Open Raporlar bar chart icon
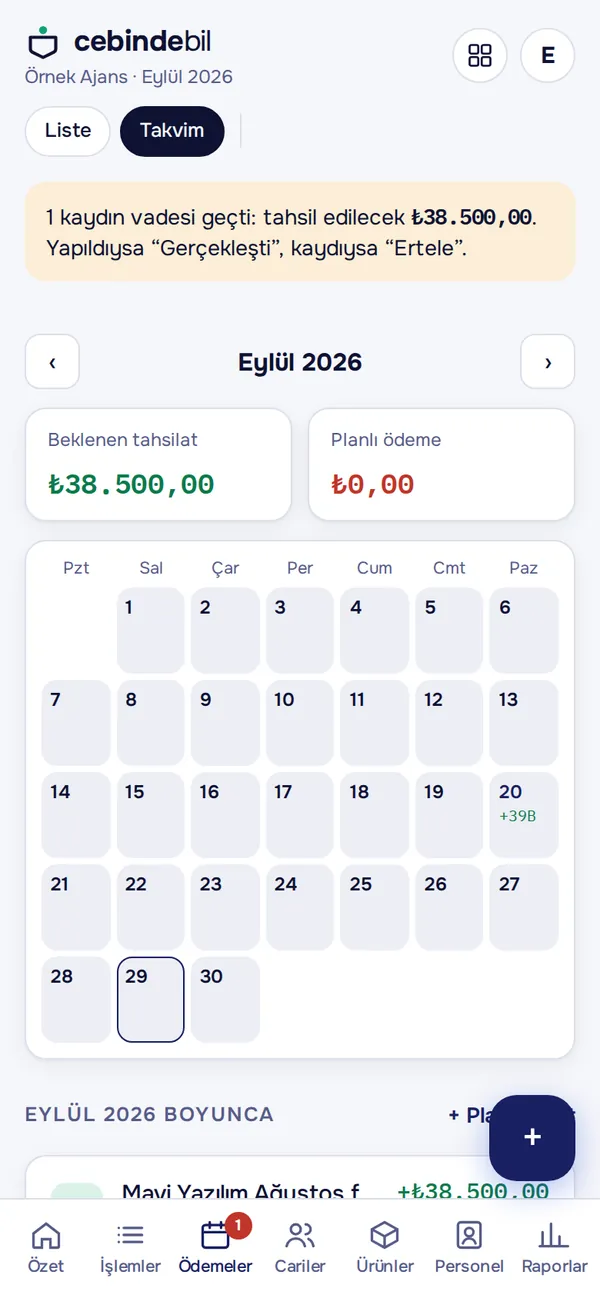Screen dimensions: 600x1298 pos(554,1236)
